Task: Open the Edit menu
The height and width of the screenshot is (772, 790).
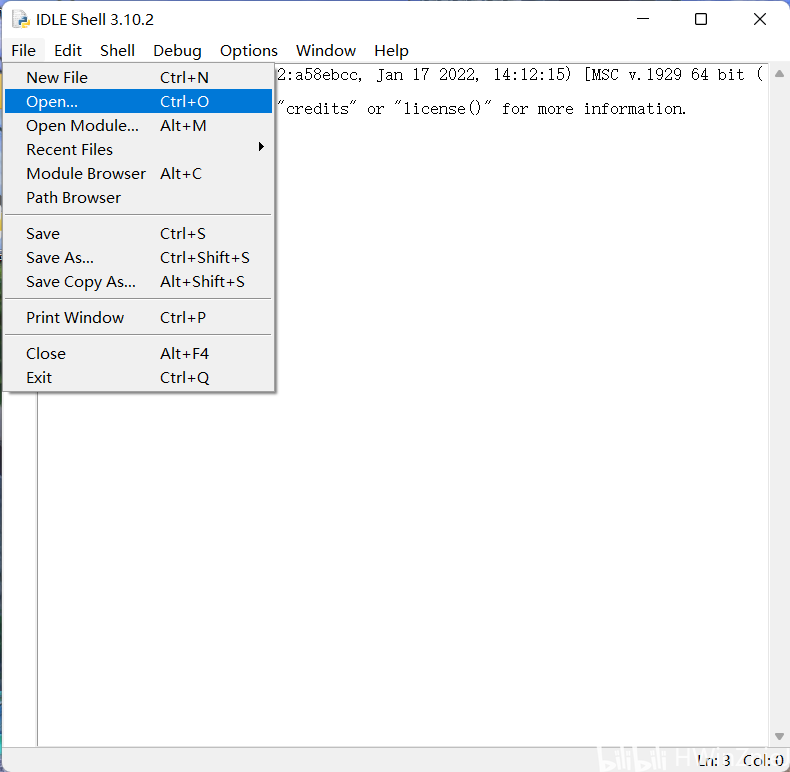Action: click(x=68, y=50)
